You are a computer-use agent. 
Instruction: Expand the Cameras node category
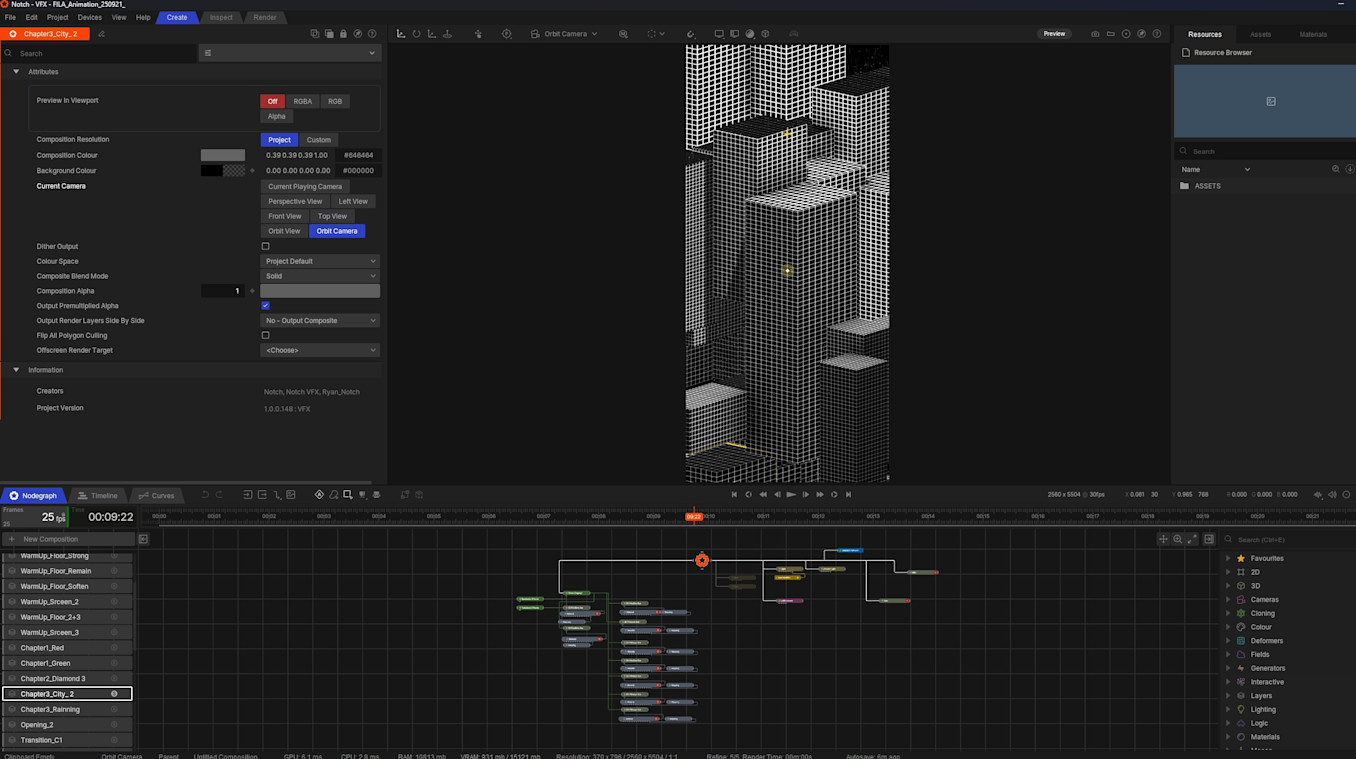click(x=1228, y=600)
